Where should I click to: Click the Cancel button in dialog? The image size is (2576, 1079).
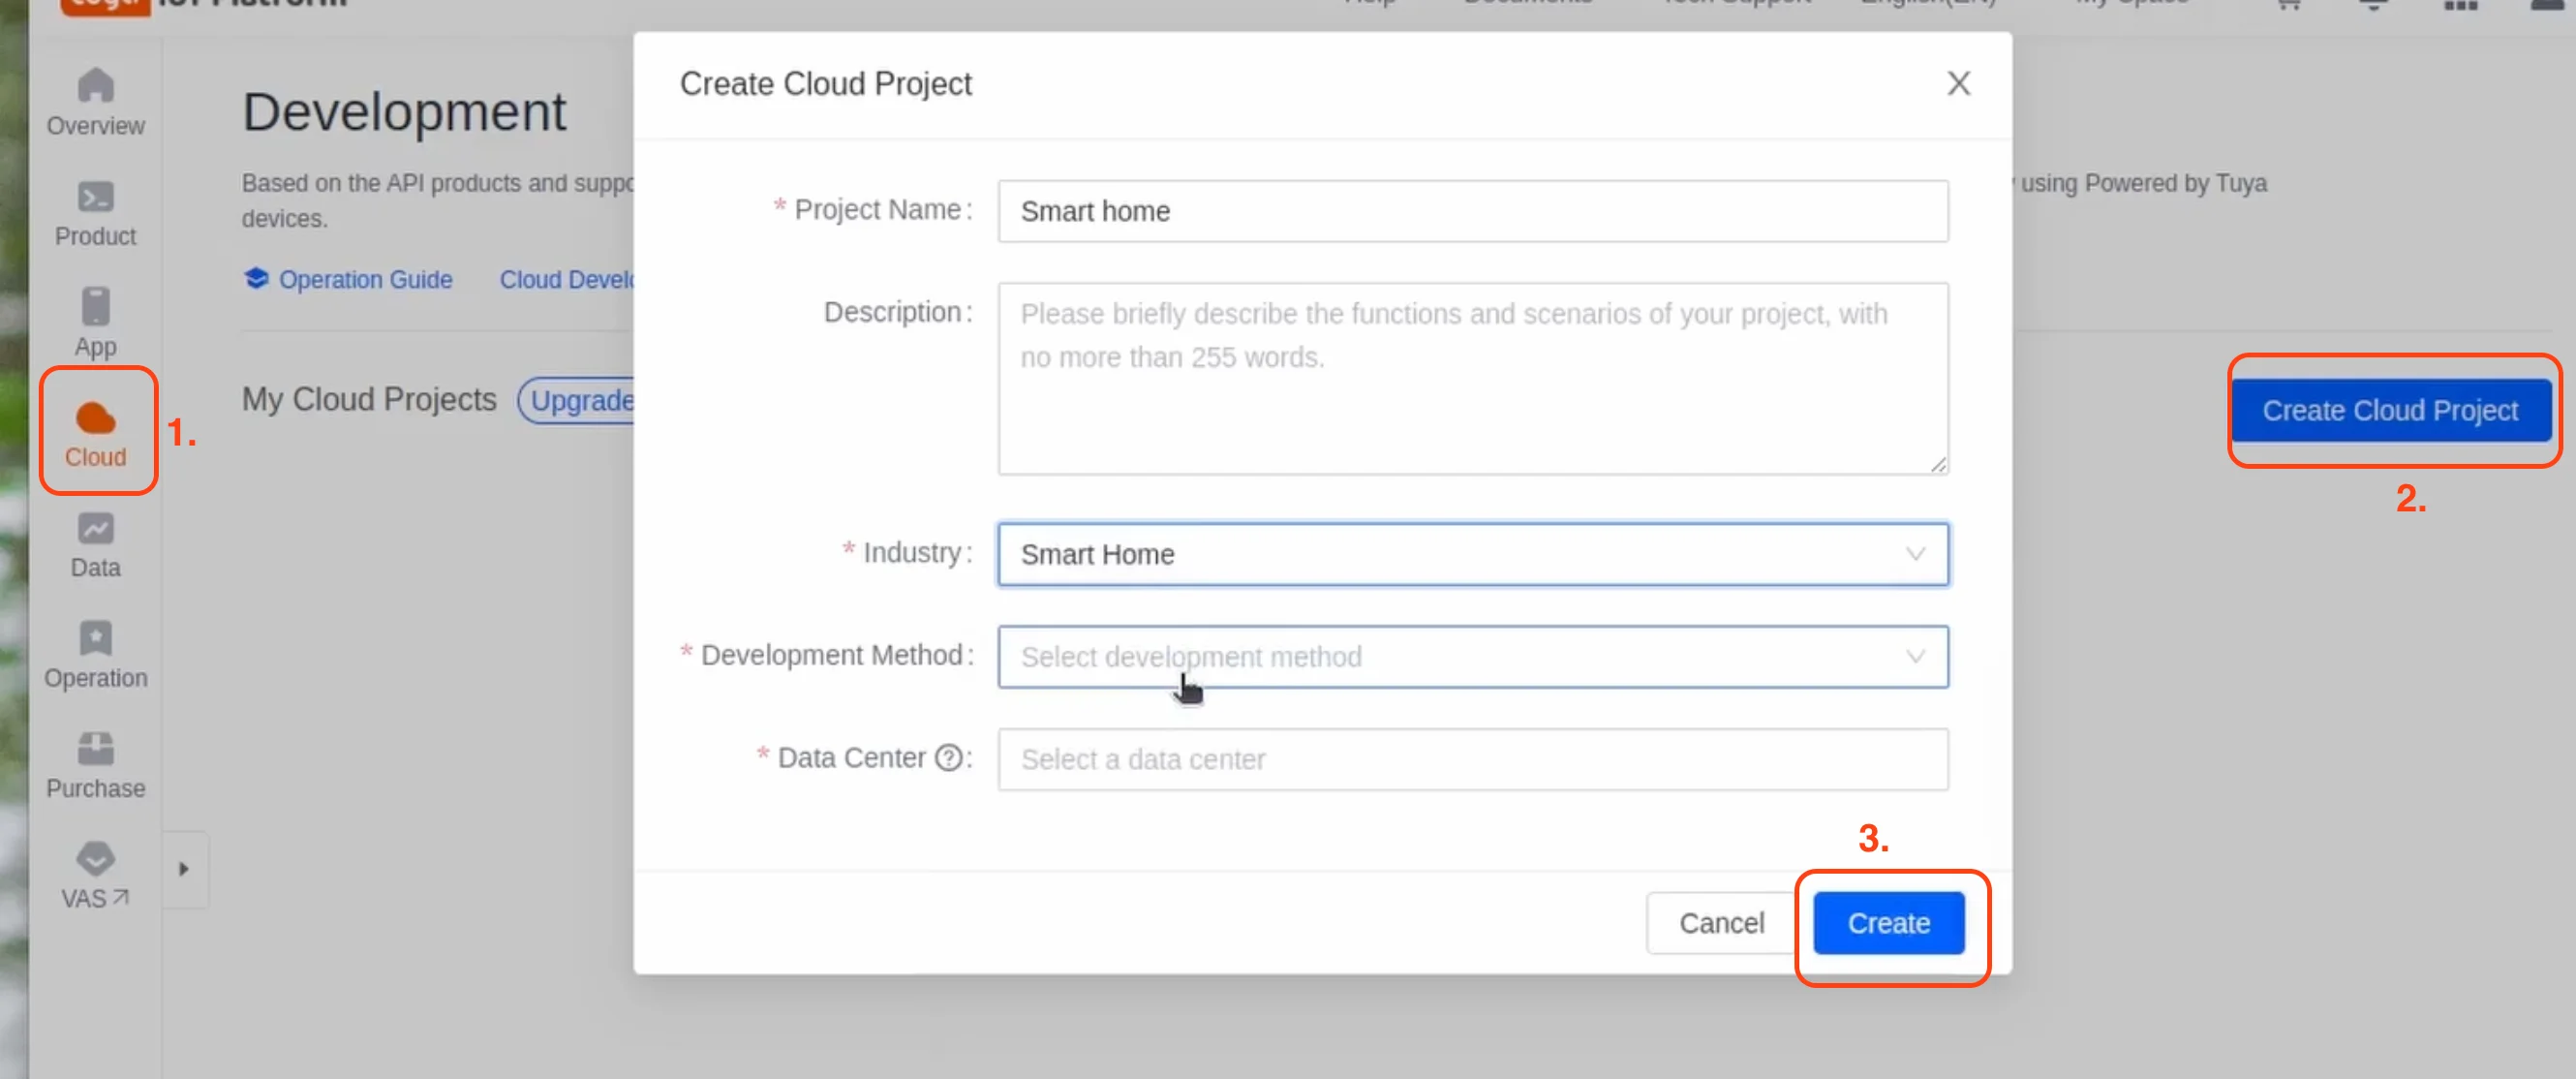tap(1721, 923)
